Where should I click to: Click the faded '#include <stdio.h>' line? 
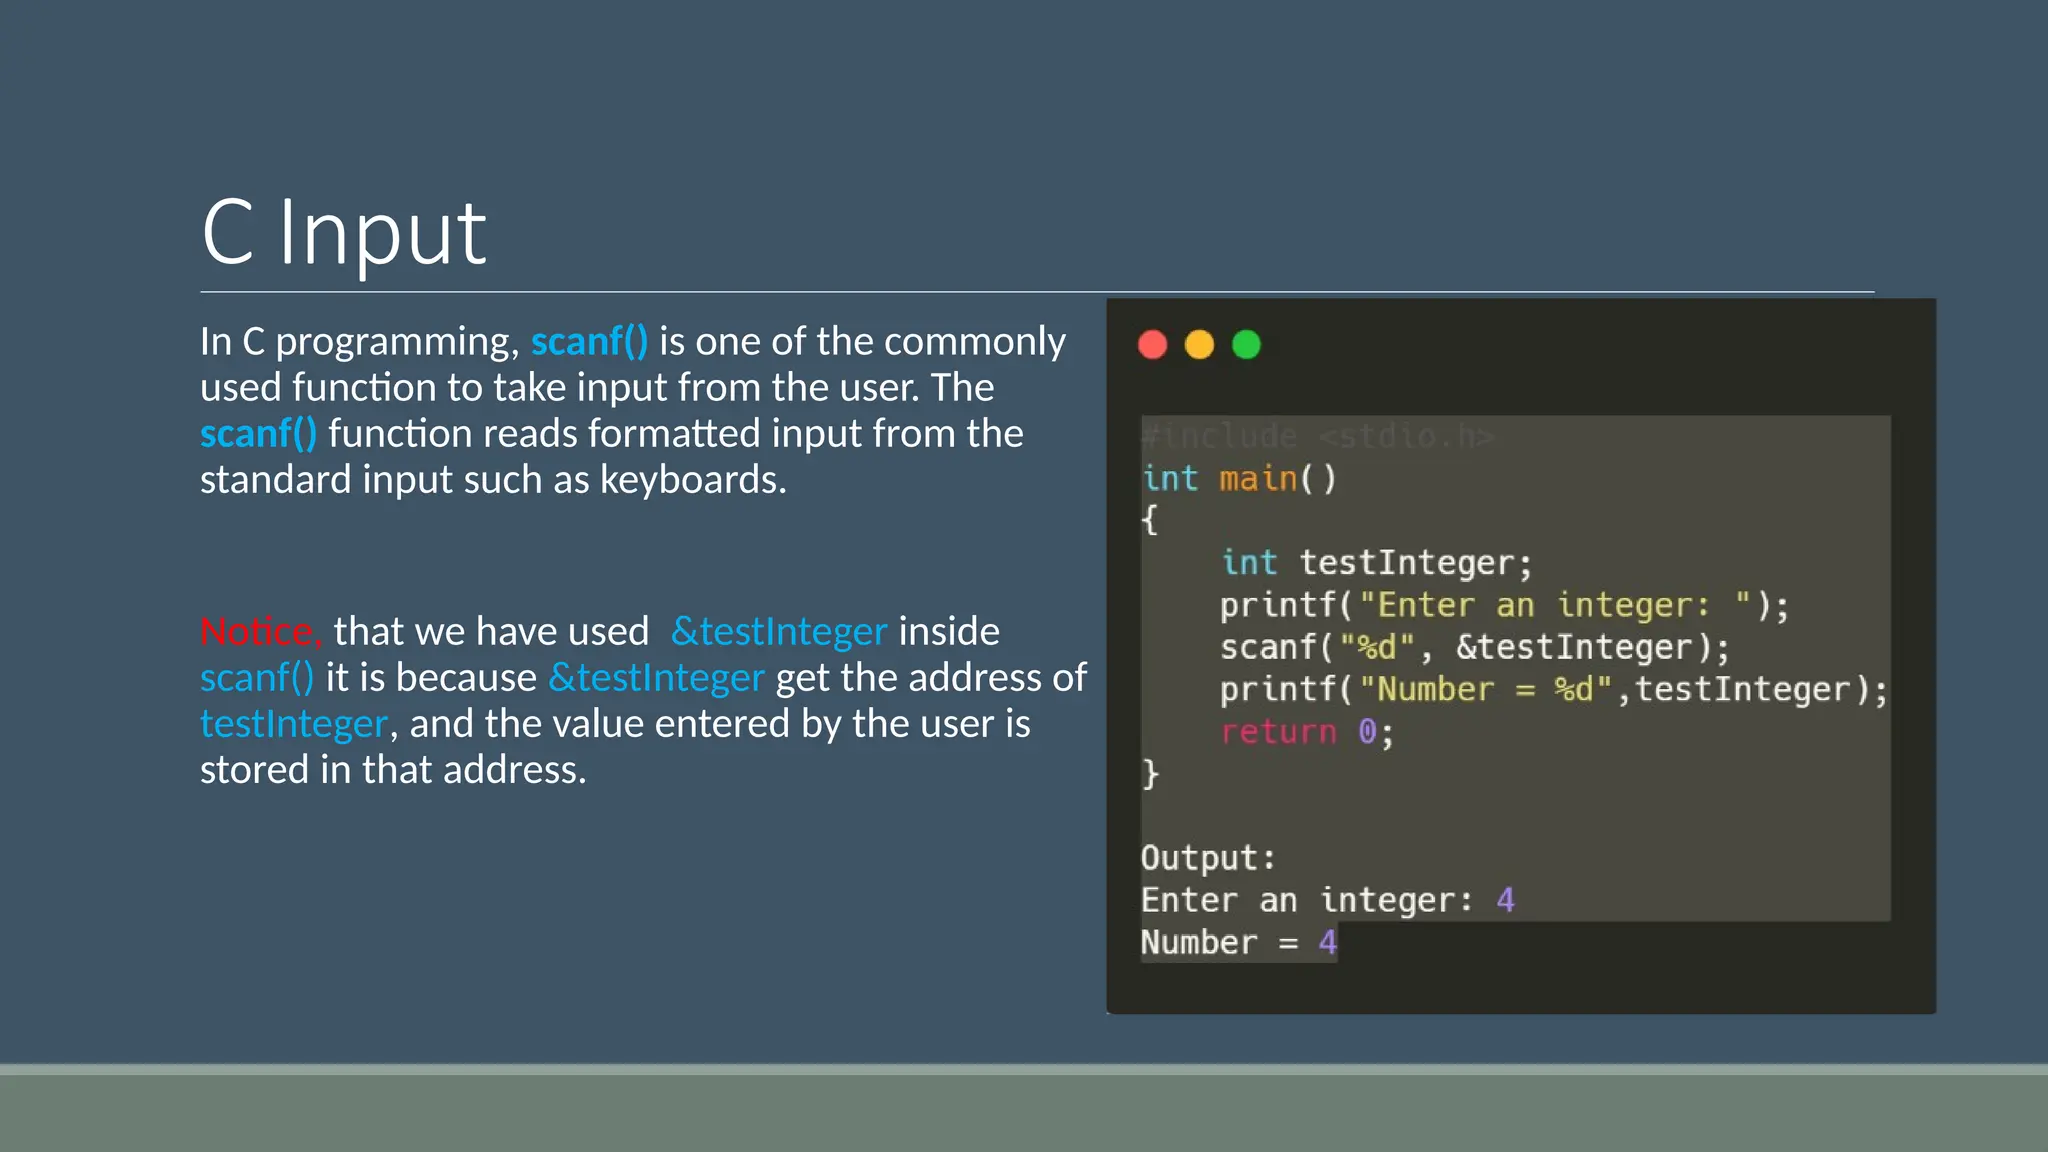(1318, 436)
